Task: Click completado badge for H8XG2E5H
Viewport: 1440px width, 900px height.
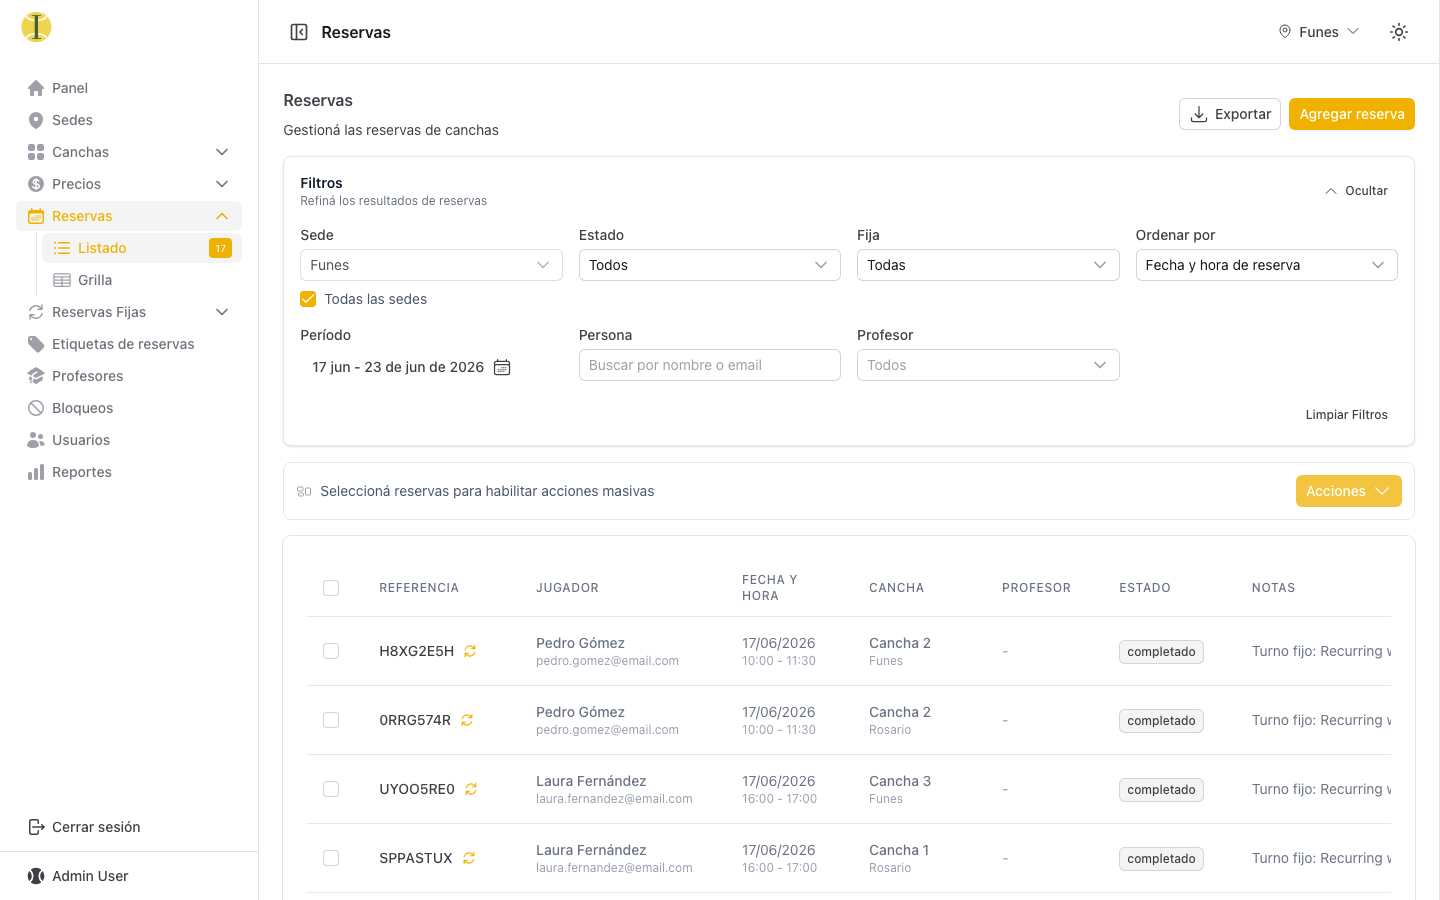Action: pyautogui.click(x=1161, y=652)
